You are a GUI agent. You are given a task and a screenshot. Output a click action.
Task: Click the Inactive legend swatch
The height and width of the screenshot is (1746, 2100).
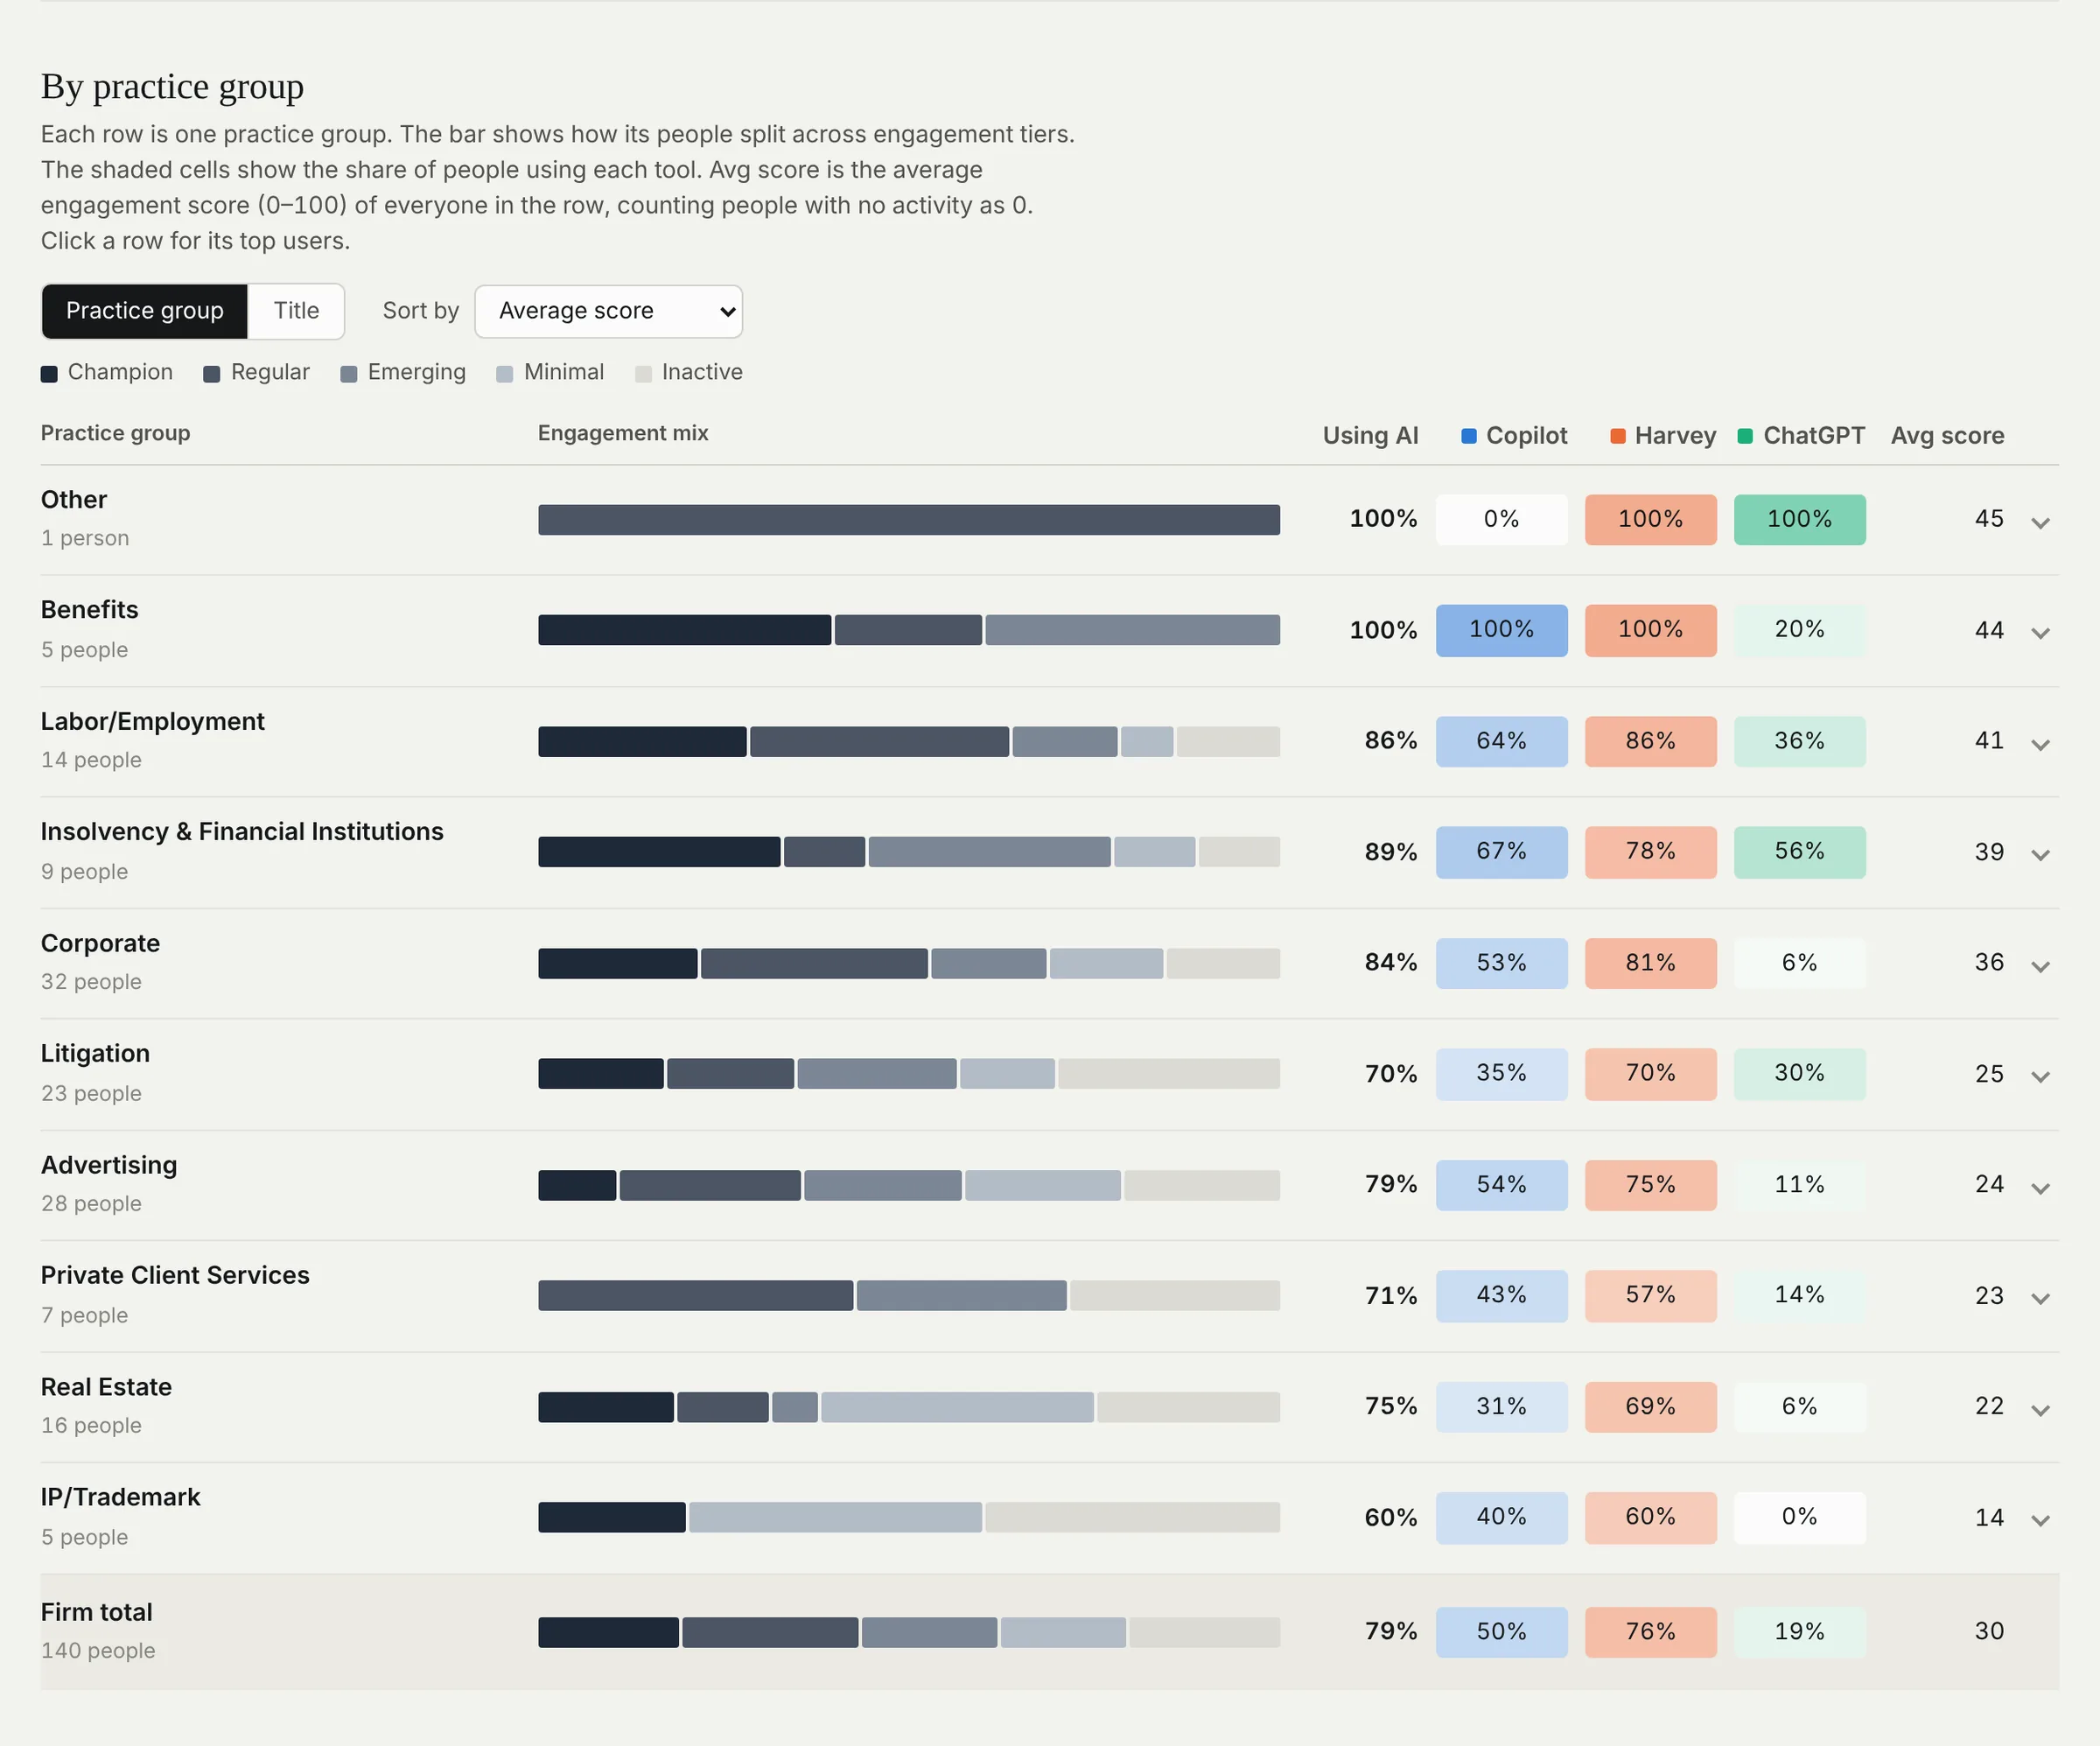tap(643, 374)
